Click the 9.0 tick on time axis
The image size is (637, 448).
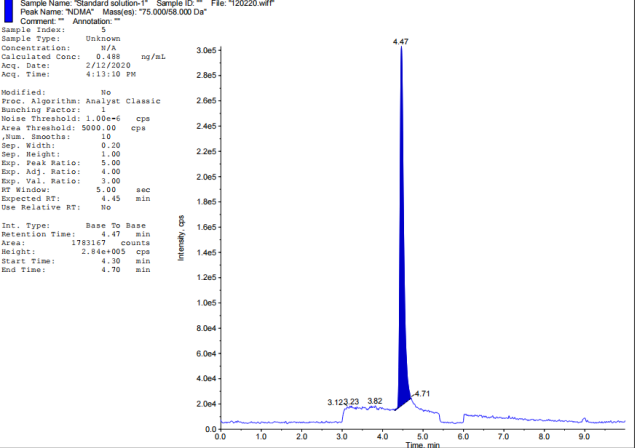pos(585,437)
